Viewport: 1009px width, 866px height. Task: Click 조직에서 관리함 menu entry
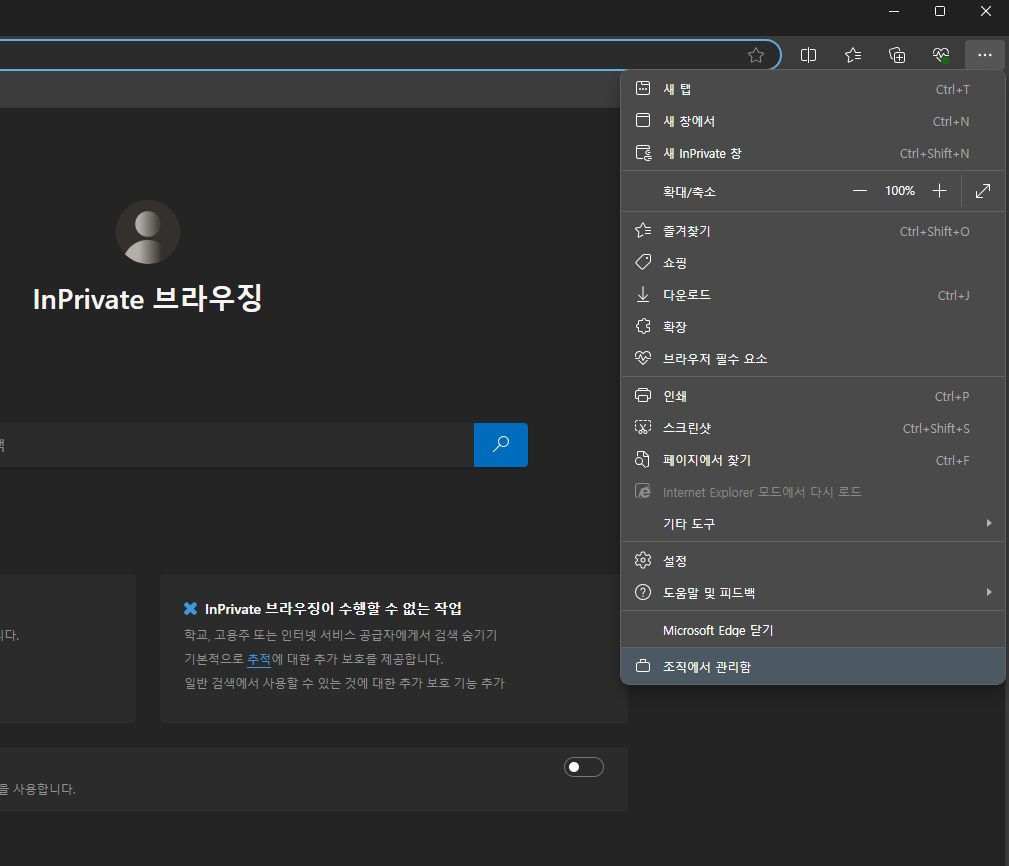pyautogui.click(x=812, y=667)
